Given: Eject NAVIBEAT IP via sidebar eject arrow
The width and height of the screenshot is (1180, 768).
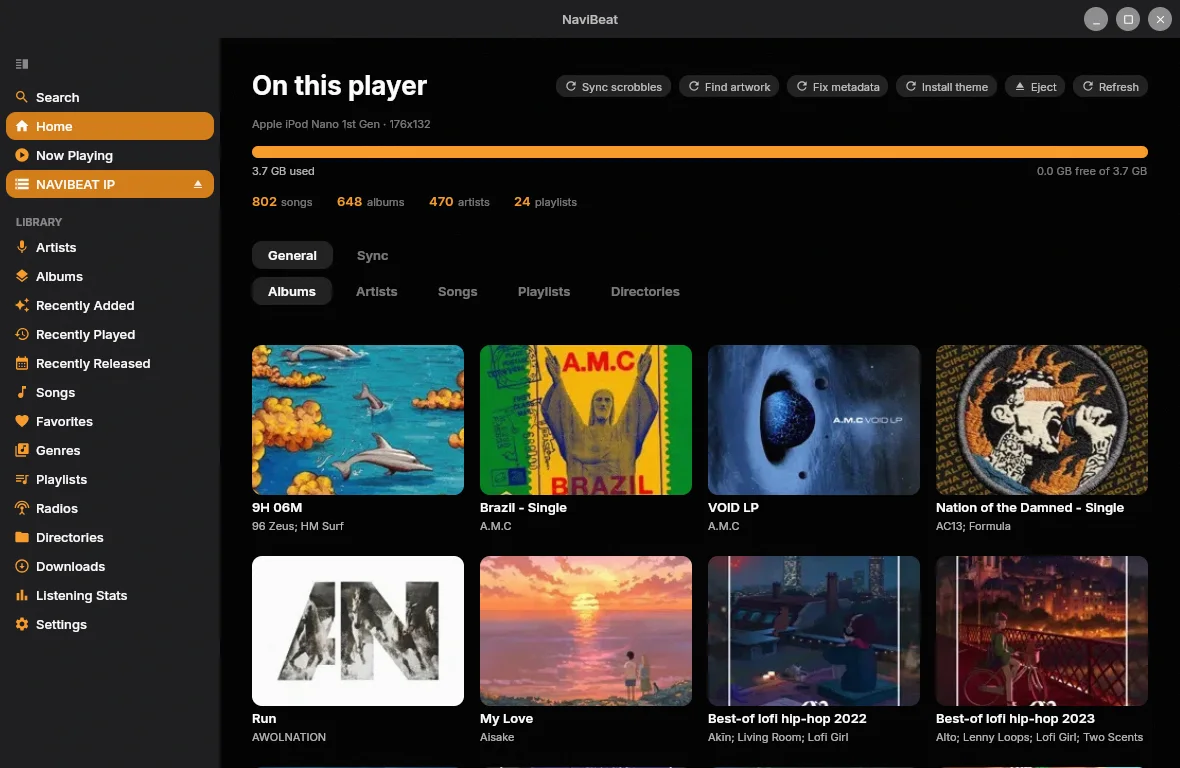Looking at the screenshot, I should pos(198,184).
